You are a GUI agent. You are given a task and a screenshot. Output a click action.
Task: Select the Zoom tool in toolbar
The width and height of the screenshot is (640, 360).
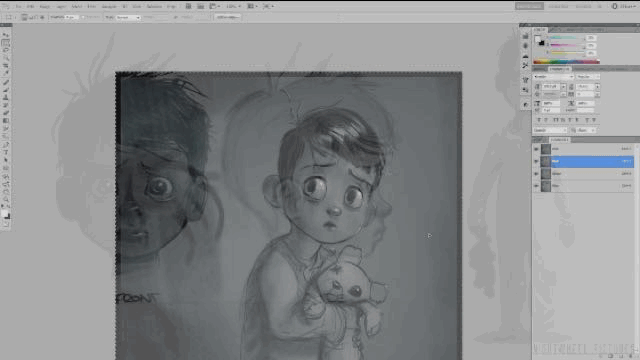6,199
